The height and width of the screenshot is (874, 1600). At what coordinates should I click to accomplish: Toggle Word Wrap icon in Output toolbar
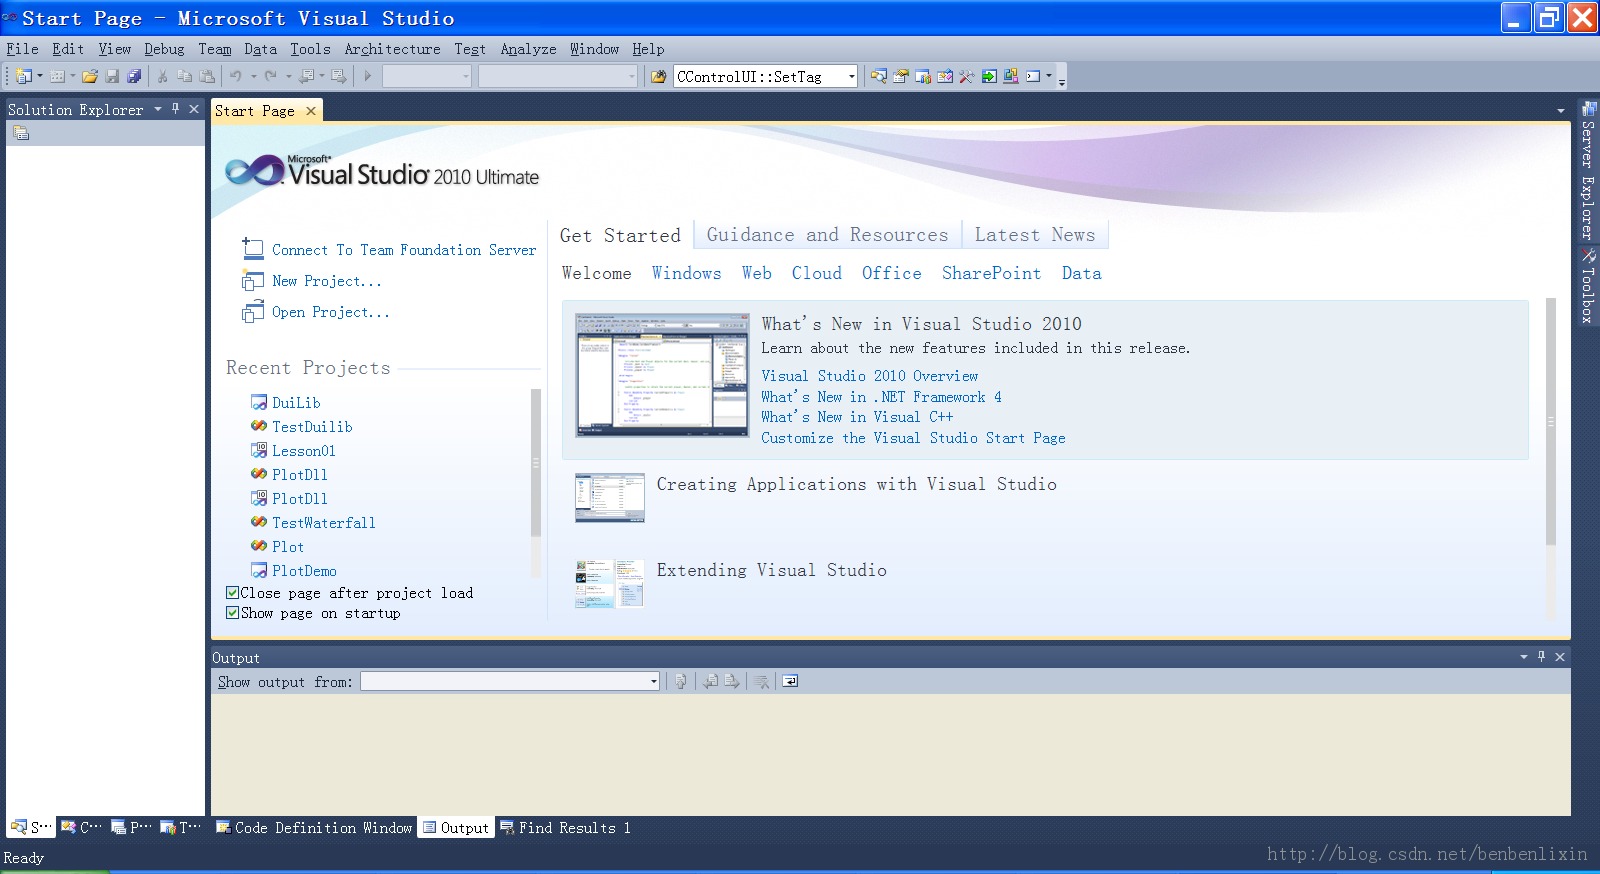click(790, 682)
